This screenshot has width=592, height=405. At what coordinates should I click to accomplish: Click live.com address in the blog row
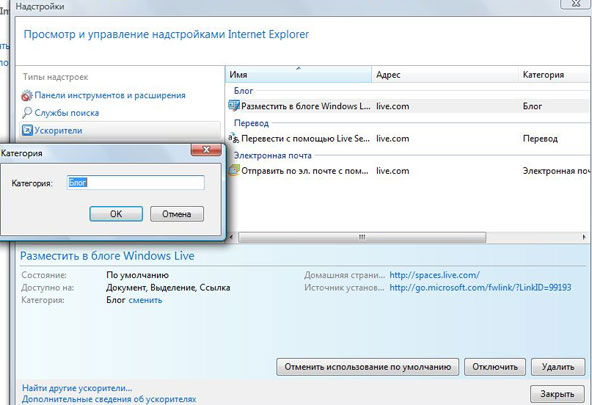click(x=393, y=106)
